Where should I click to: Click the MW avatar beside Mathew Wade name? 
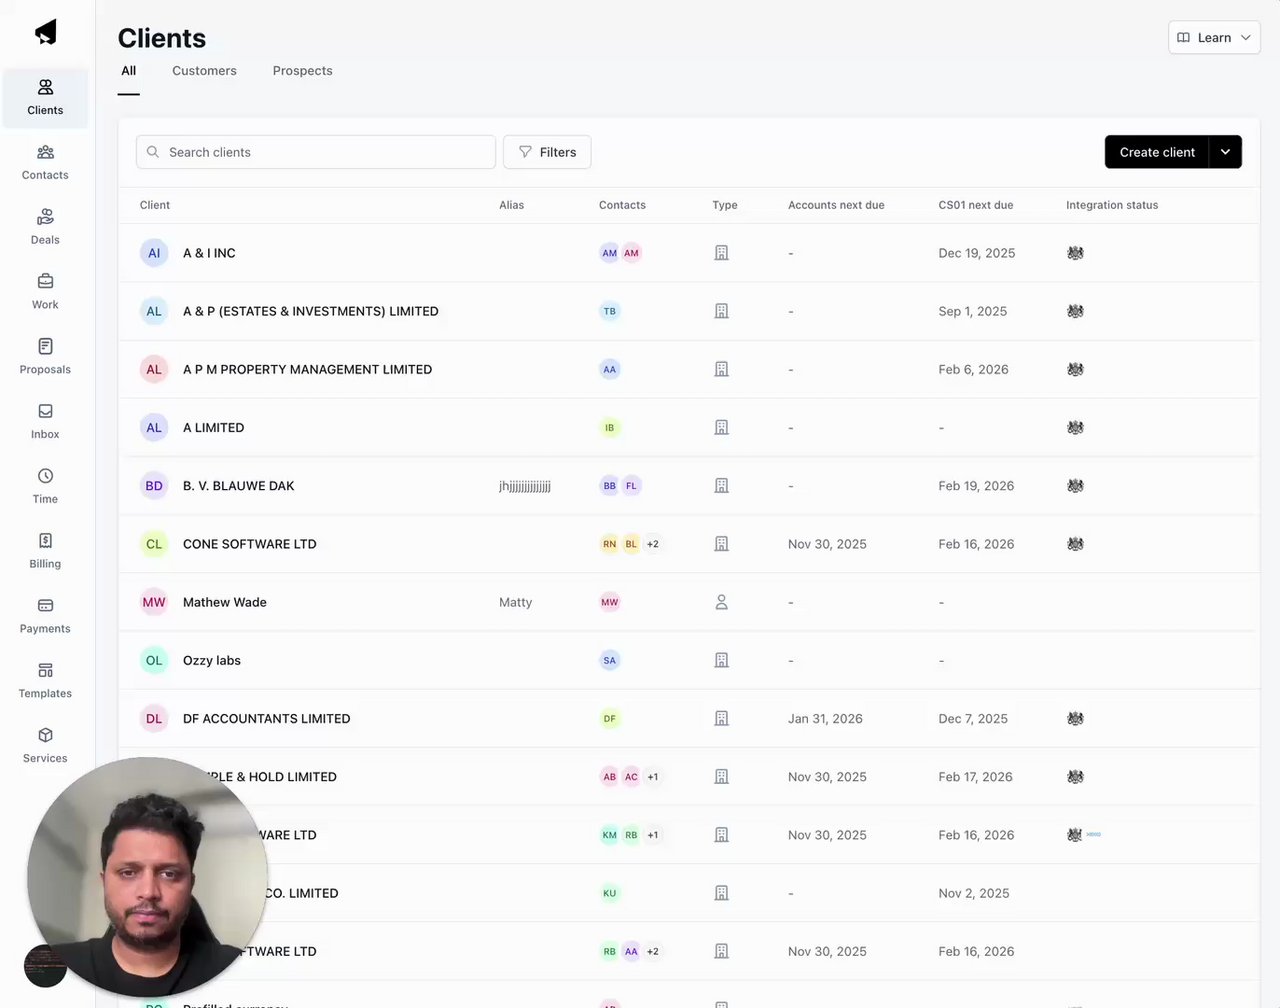(x=154, y=602)
